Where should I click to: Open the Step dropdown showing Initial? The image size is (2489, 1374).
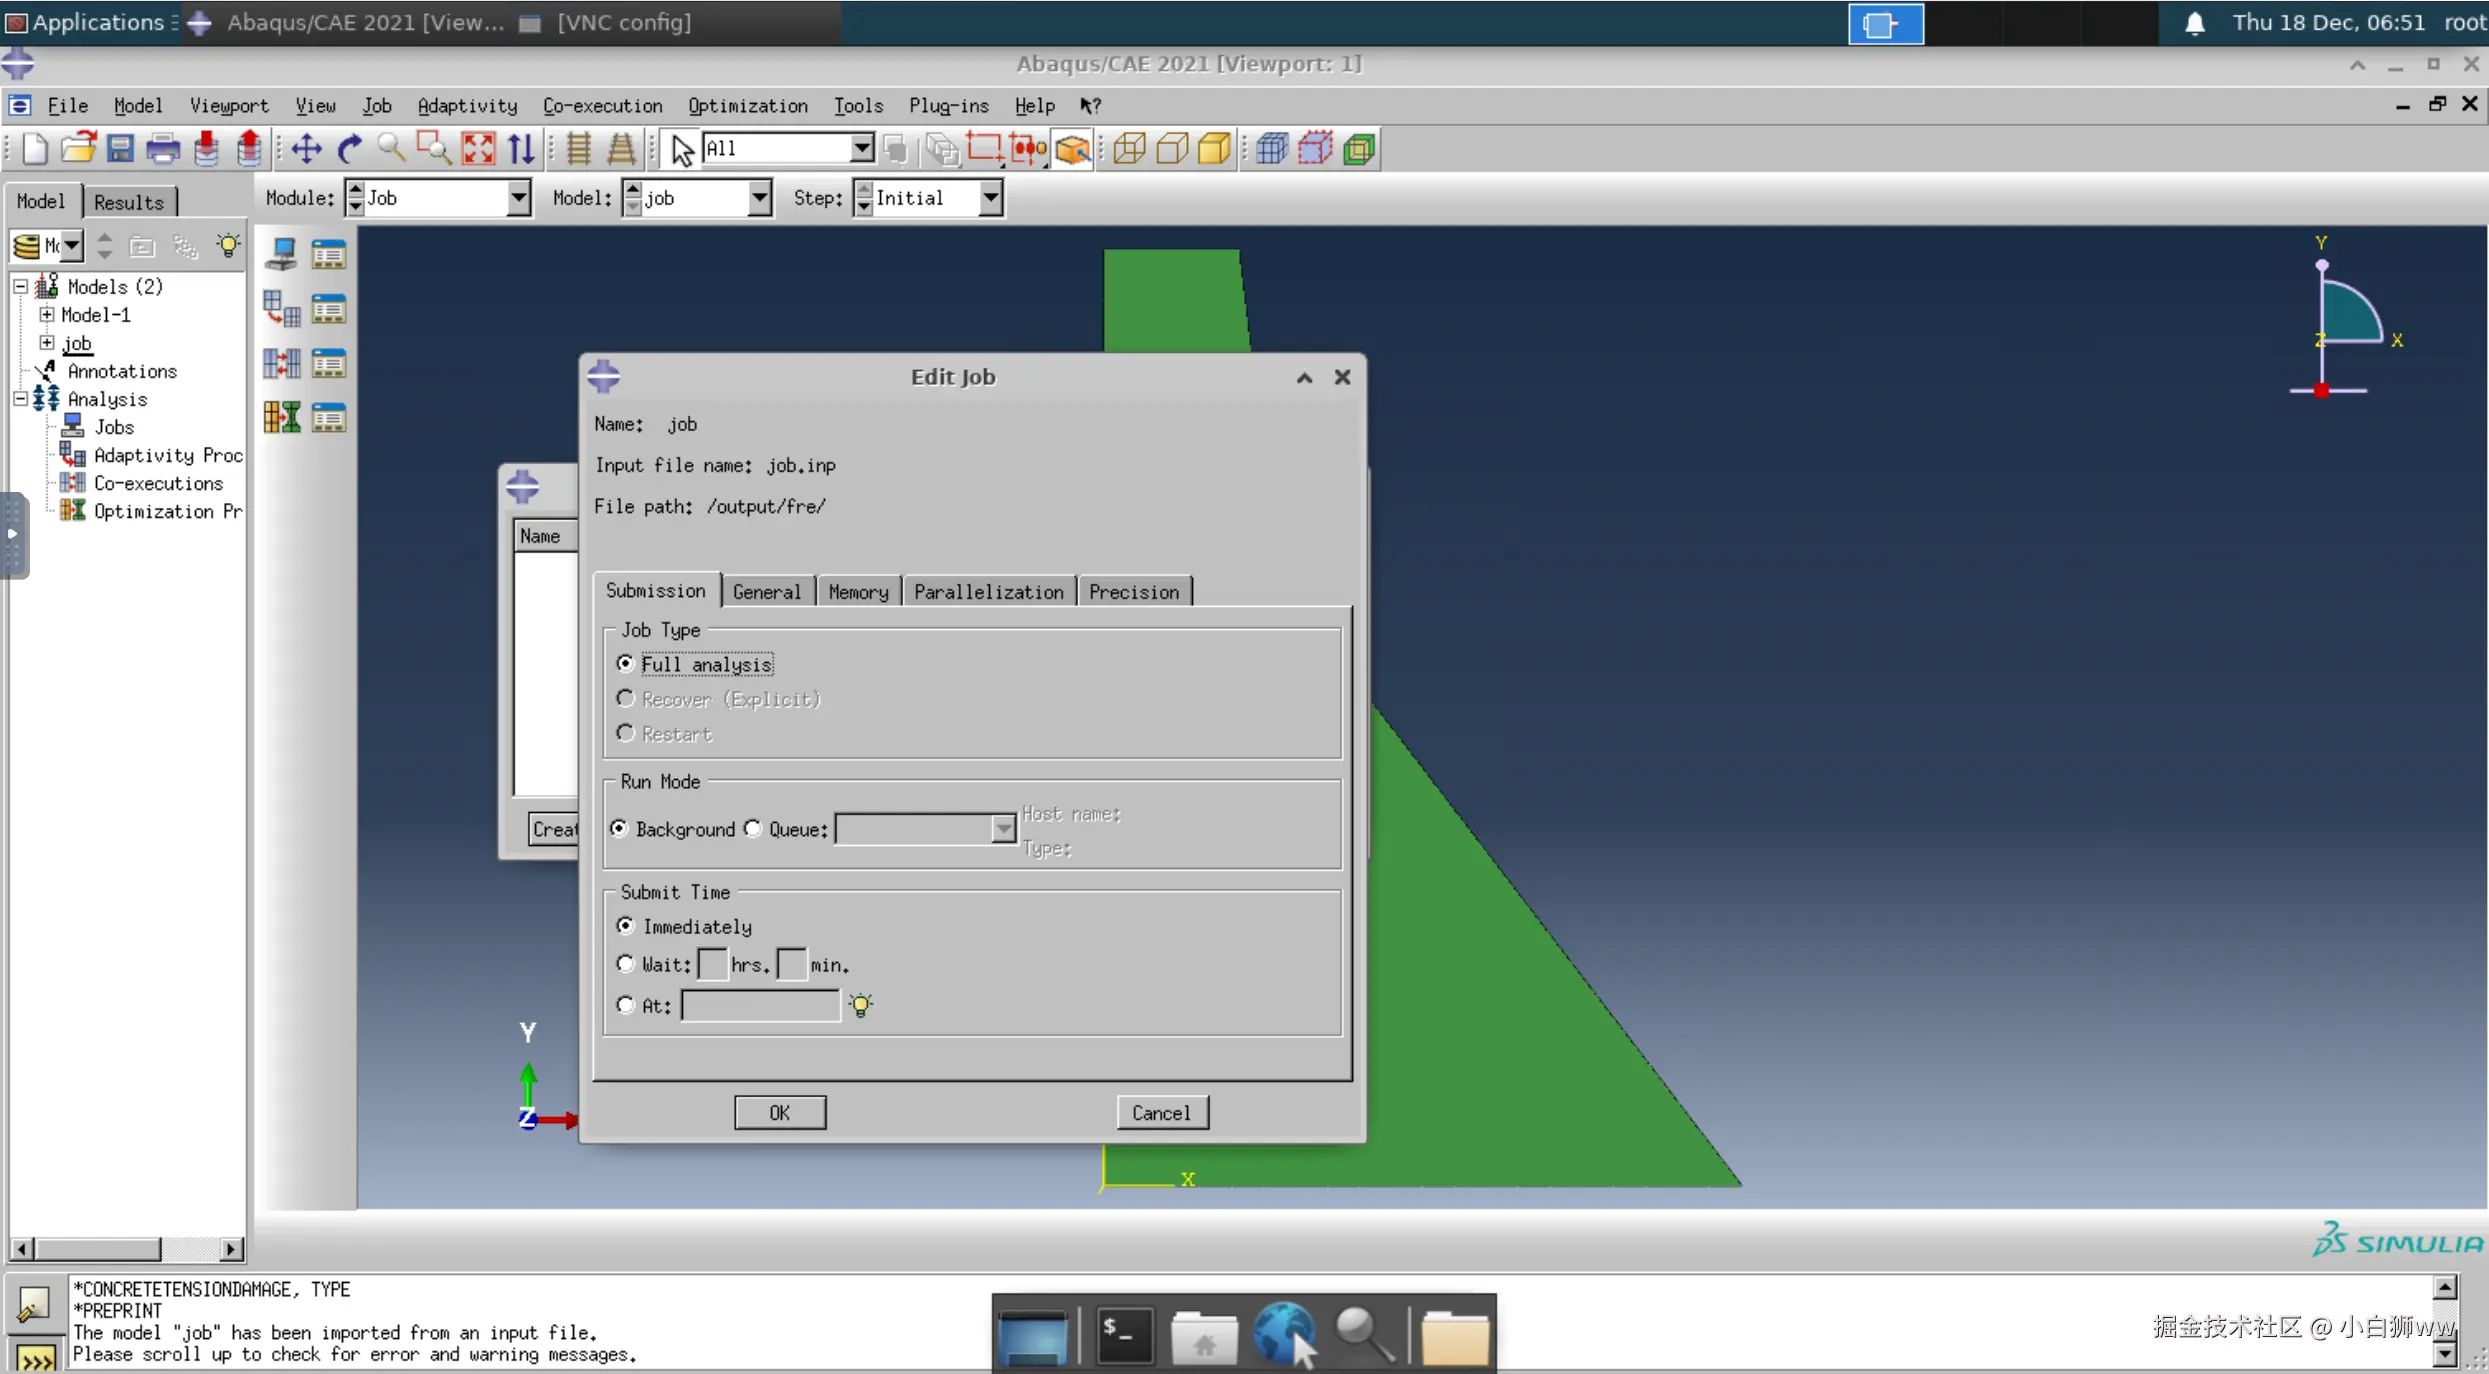990,198
